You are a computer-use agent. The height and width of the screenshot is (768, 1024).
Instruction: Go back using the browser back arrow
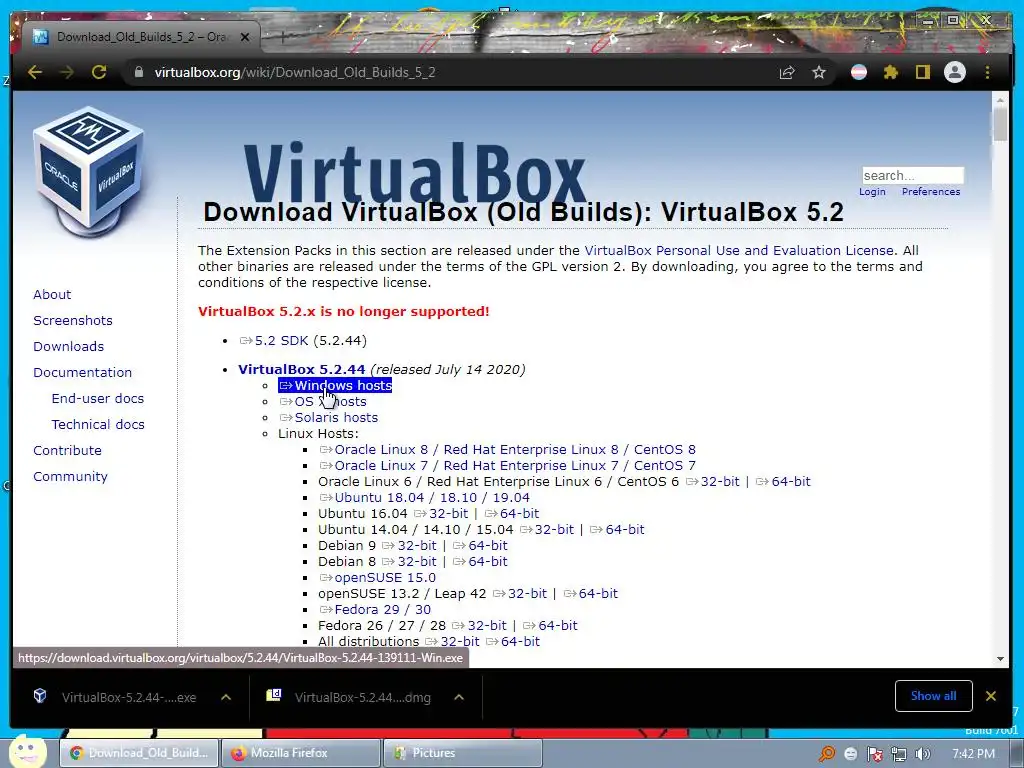click(x=35, y=72)
